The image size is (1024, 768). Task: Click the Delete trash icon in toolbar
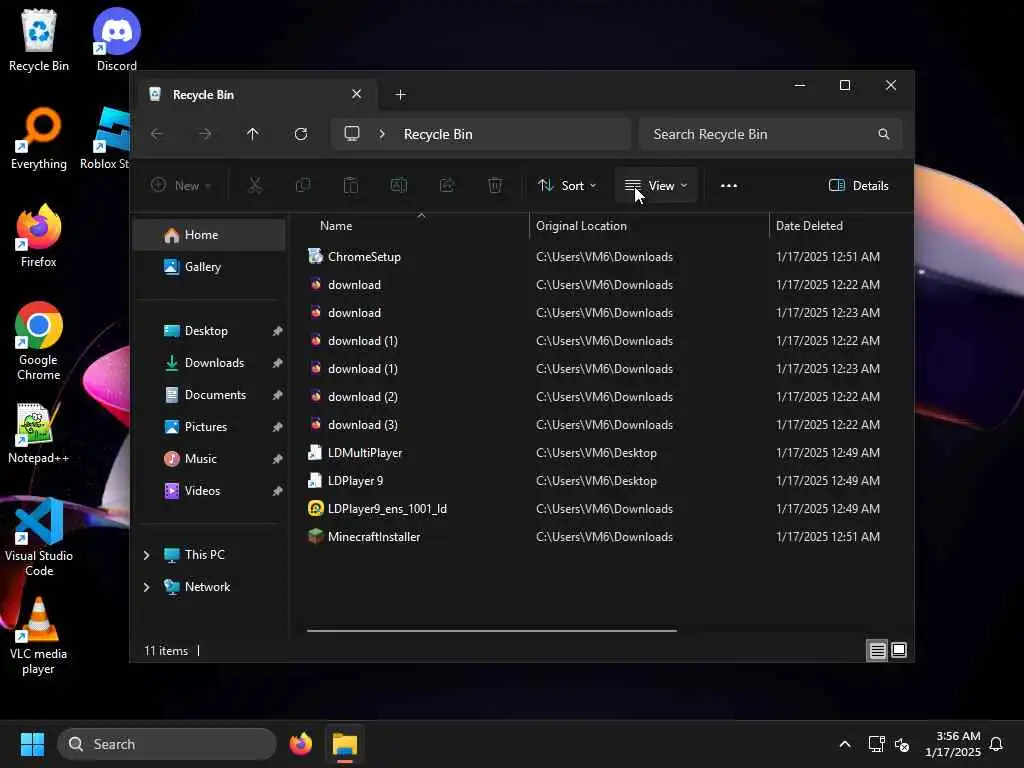click(495, 185)
